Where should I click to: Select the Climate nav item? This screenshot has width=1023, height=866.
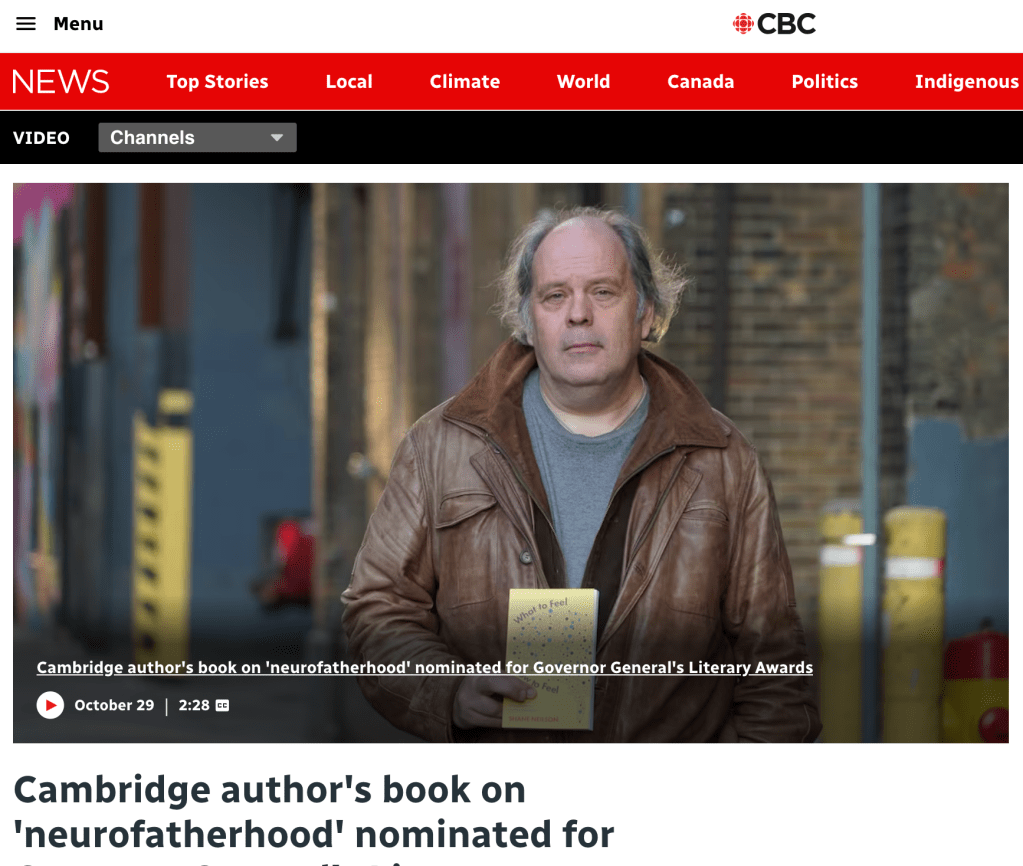pyautogui.click(x=465, y=82)
